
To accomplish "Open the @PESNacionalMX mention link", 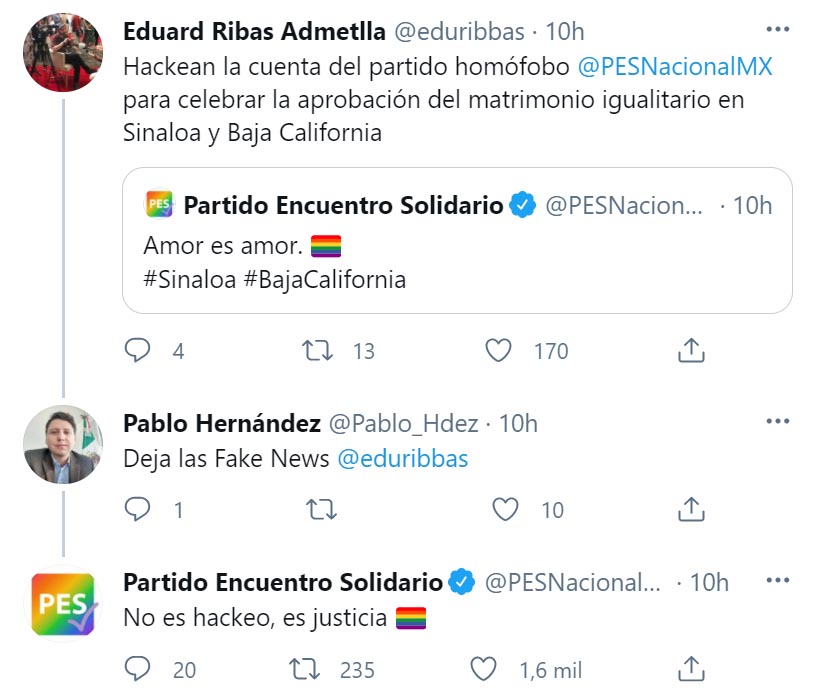I will [x=676, y=67].
